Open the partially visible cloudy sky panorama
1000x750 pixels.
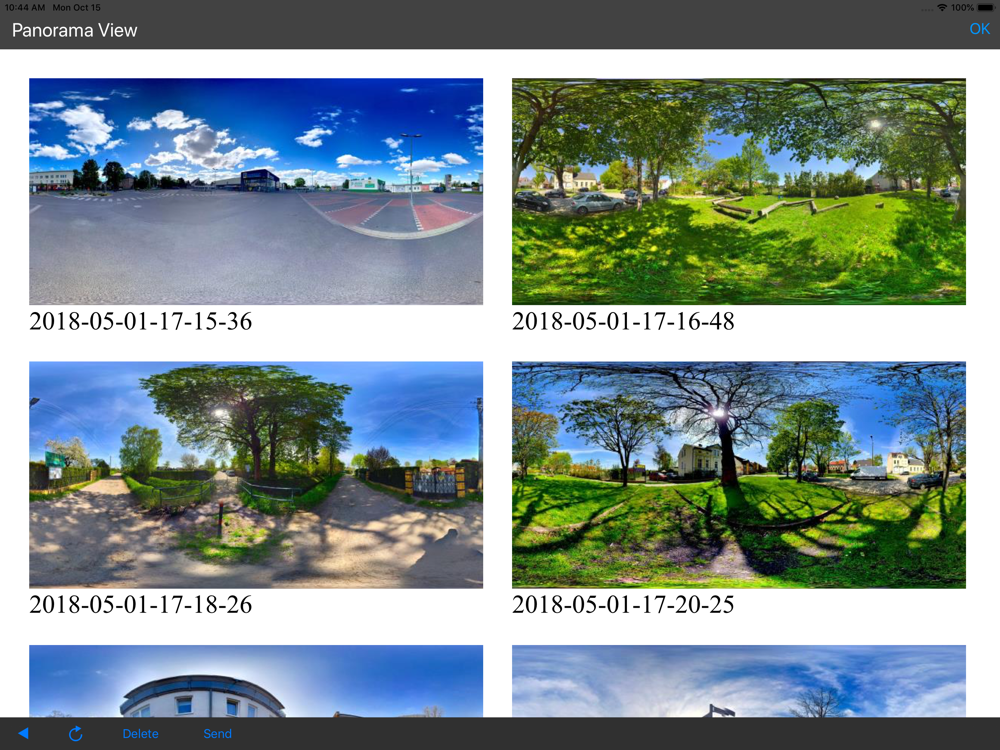point(739,681)
